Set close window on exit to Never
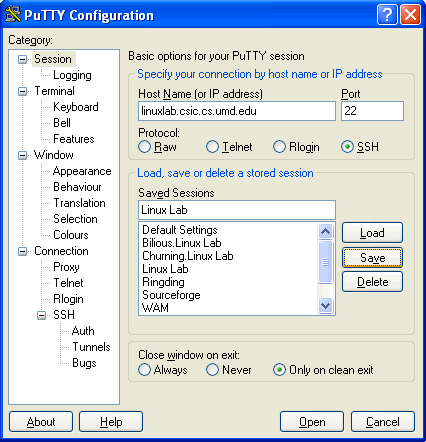The height and width of the screenshot is (442, 426). (x=212, y=370)
